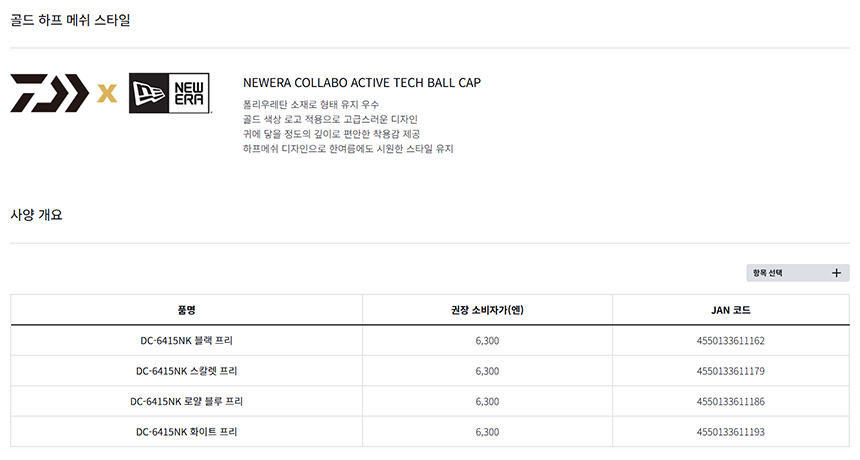The height and width of the screenshot is (460, 860).
Task: Click JAN code 4550133611162
Action: (730, 341)
